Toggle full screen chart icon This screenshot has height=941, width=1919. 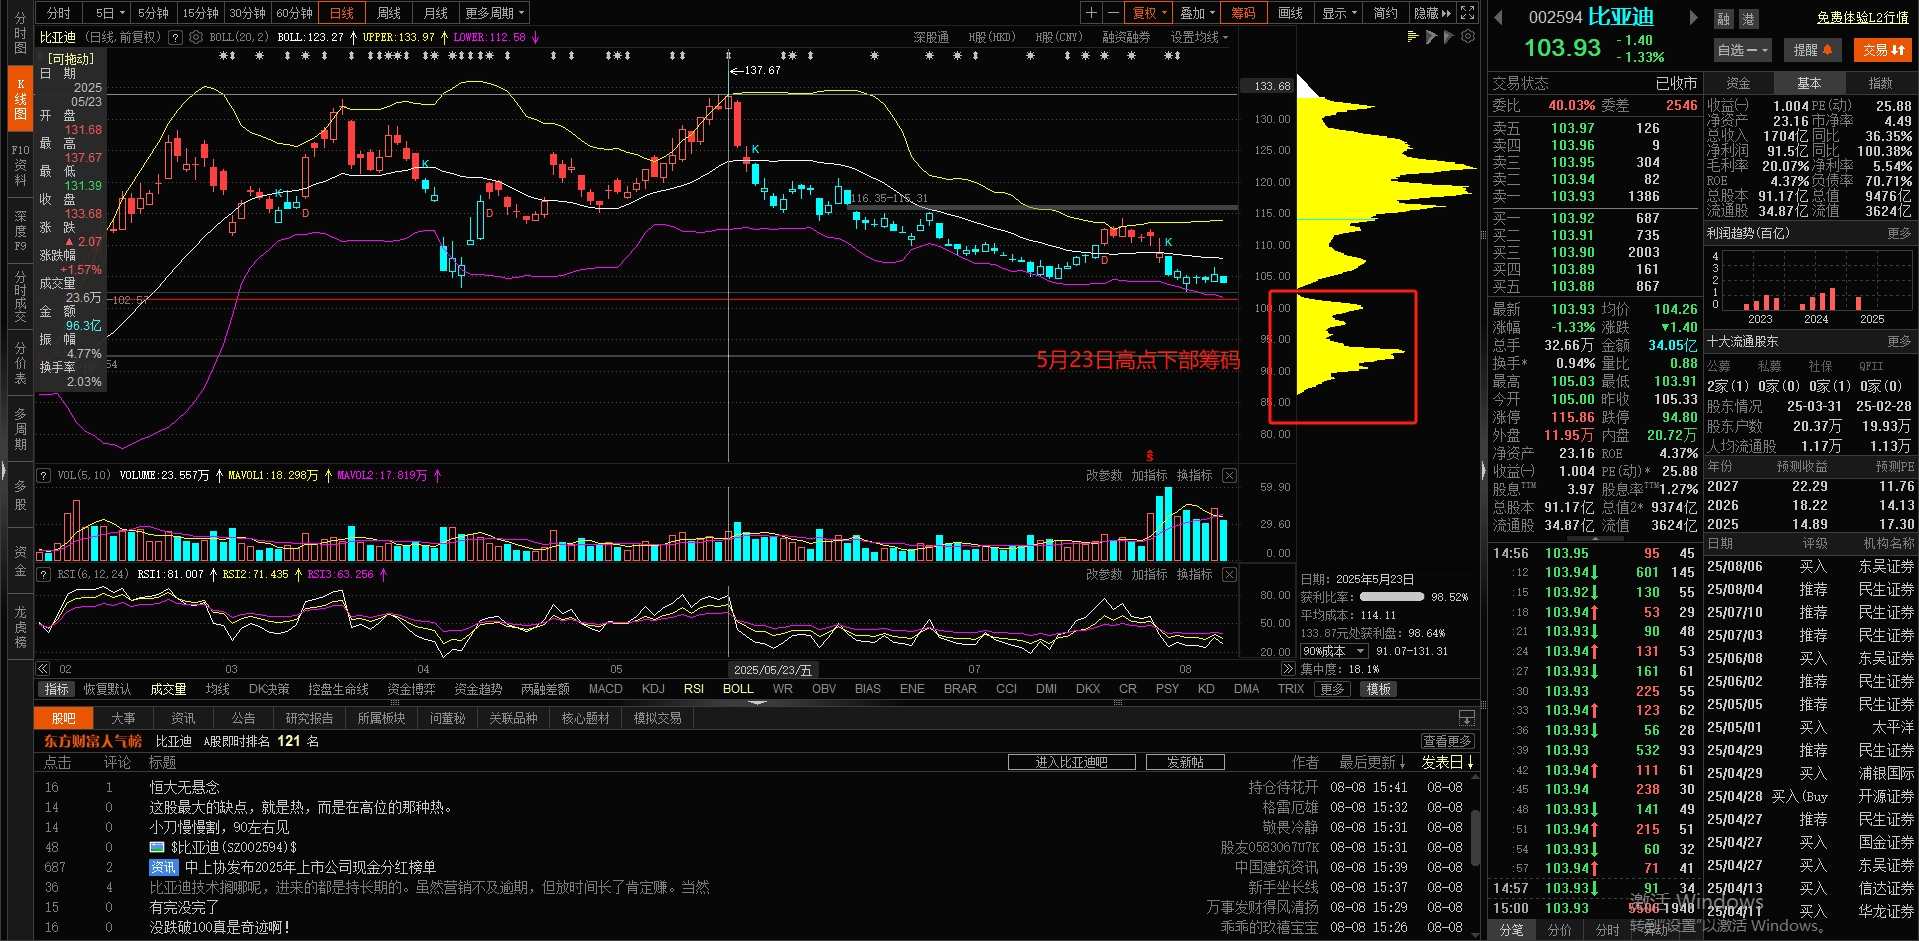coord(1467,13)
